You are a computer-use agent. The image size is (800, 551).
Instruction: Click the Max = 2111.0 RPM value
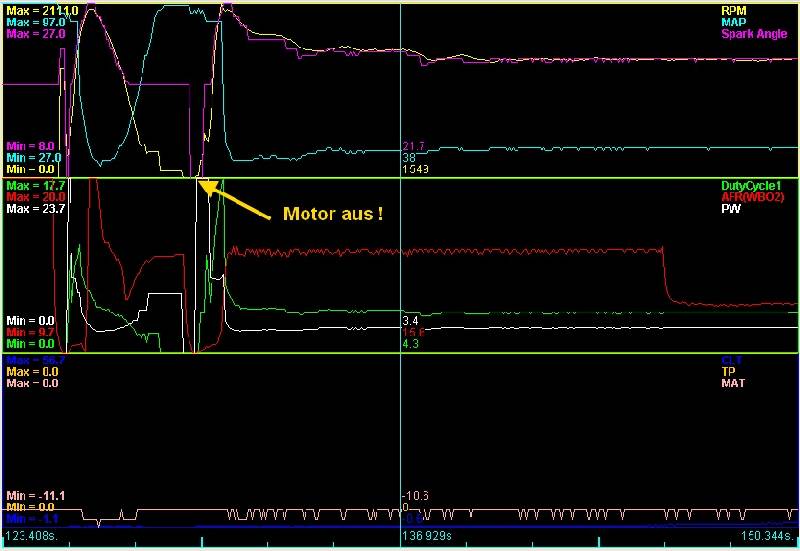click(35, 9)
